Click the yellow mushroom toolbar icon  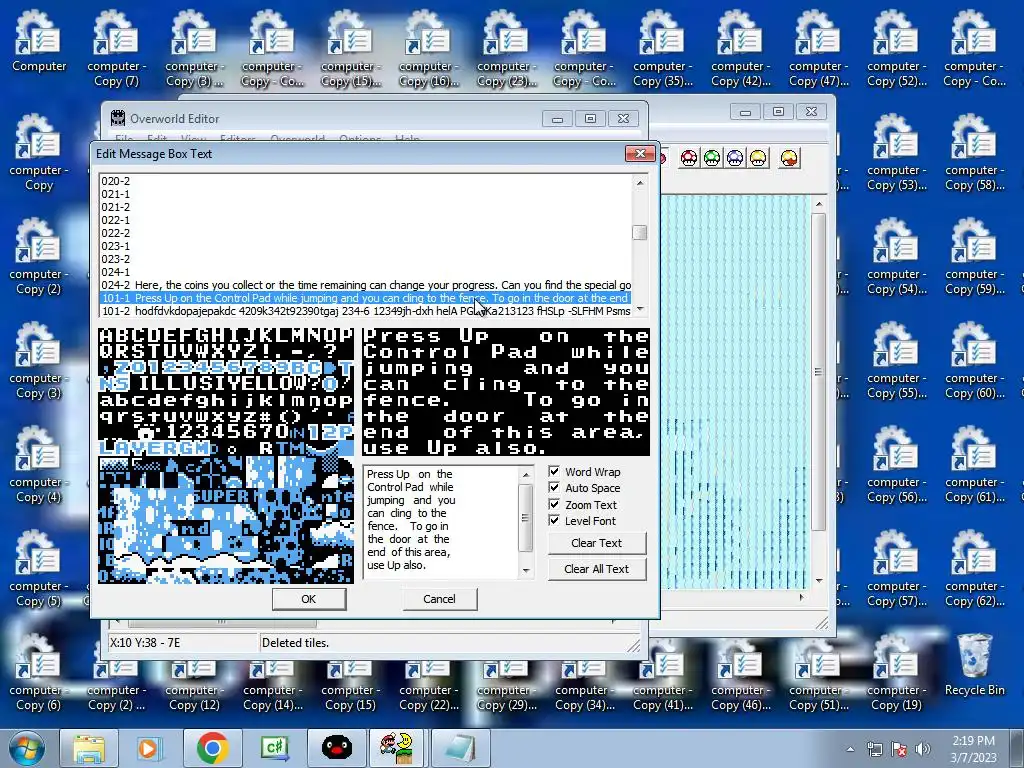[758, 158]
